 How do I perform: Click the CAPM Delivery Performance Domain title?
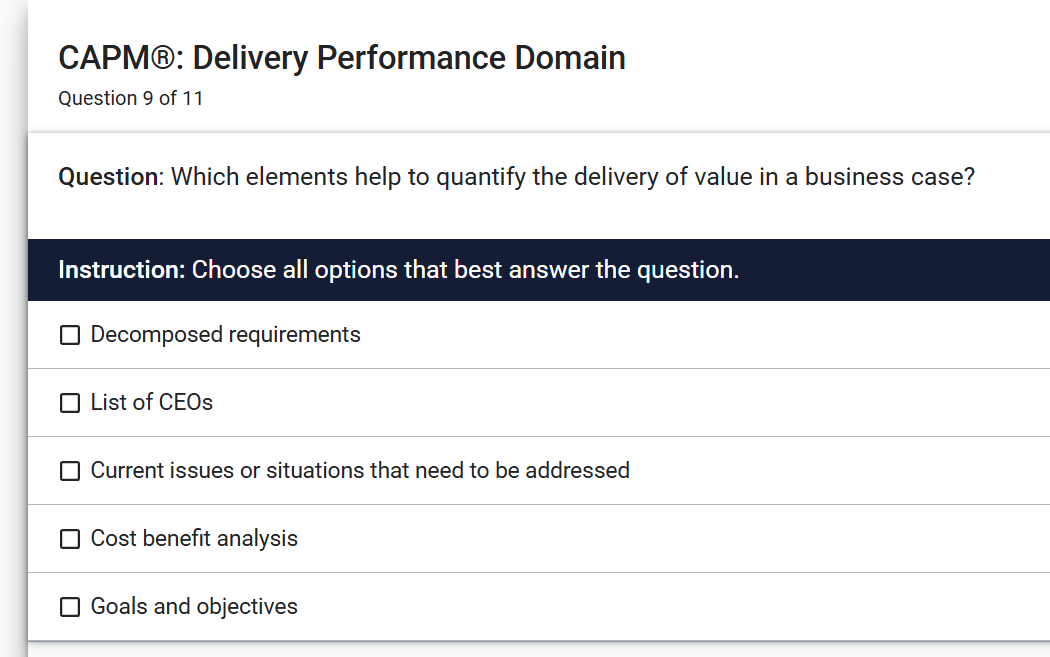(341, 57)
